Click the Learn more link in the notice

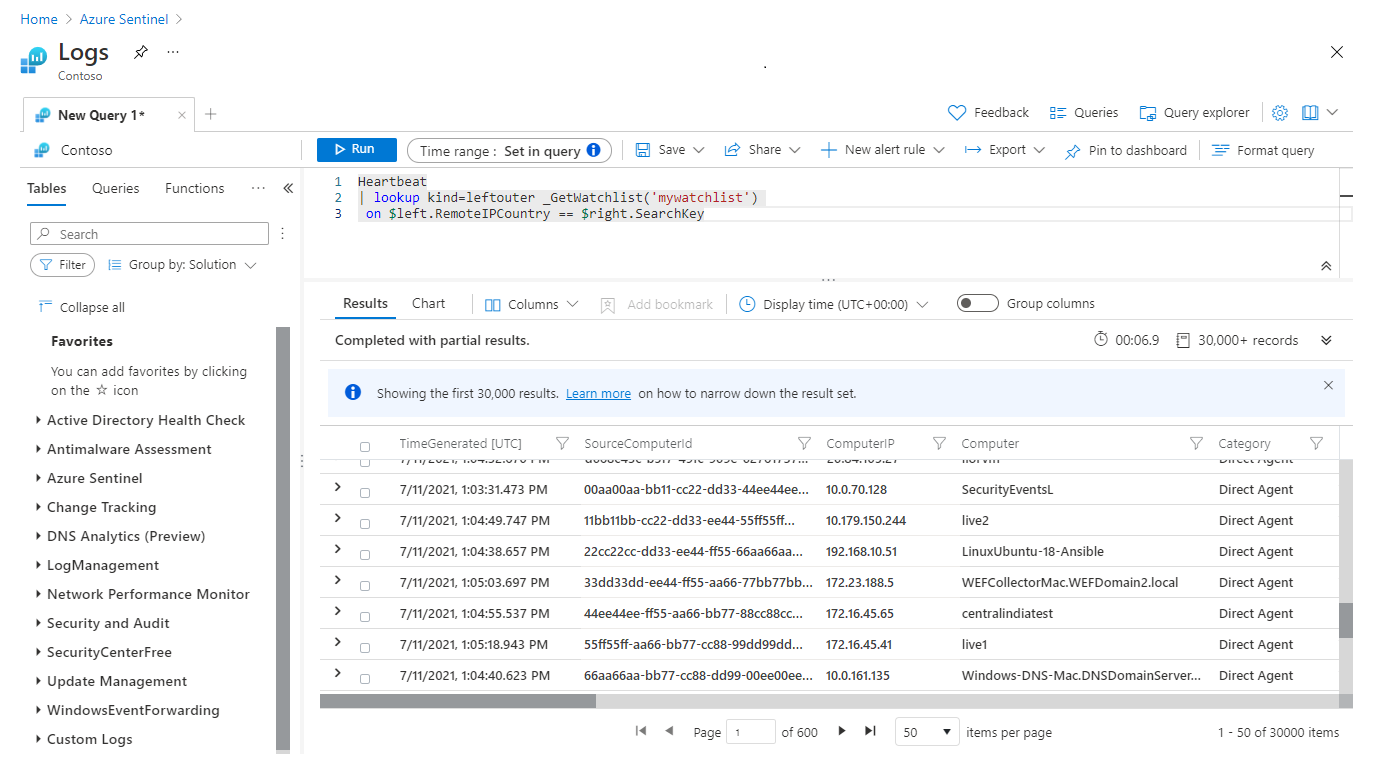pos(598,393)
